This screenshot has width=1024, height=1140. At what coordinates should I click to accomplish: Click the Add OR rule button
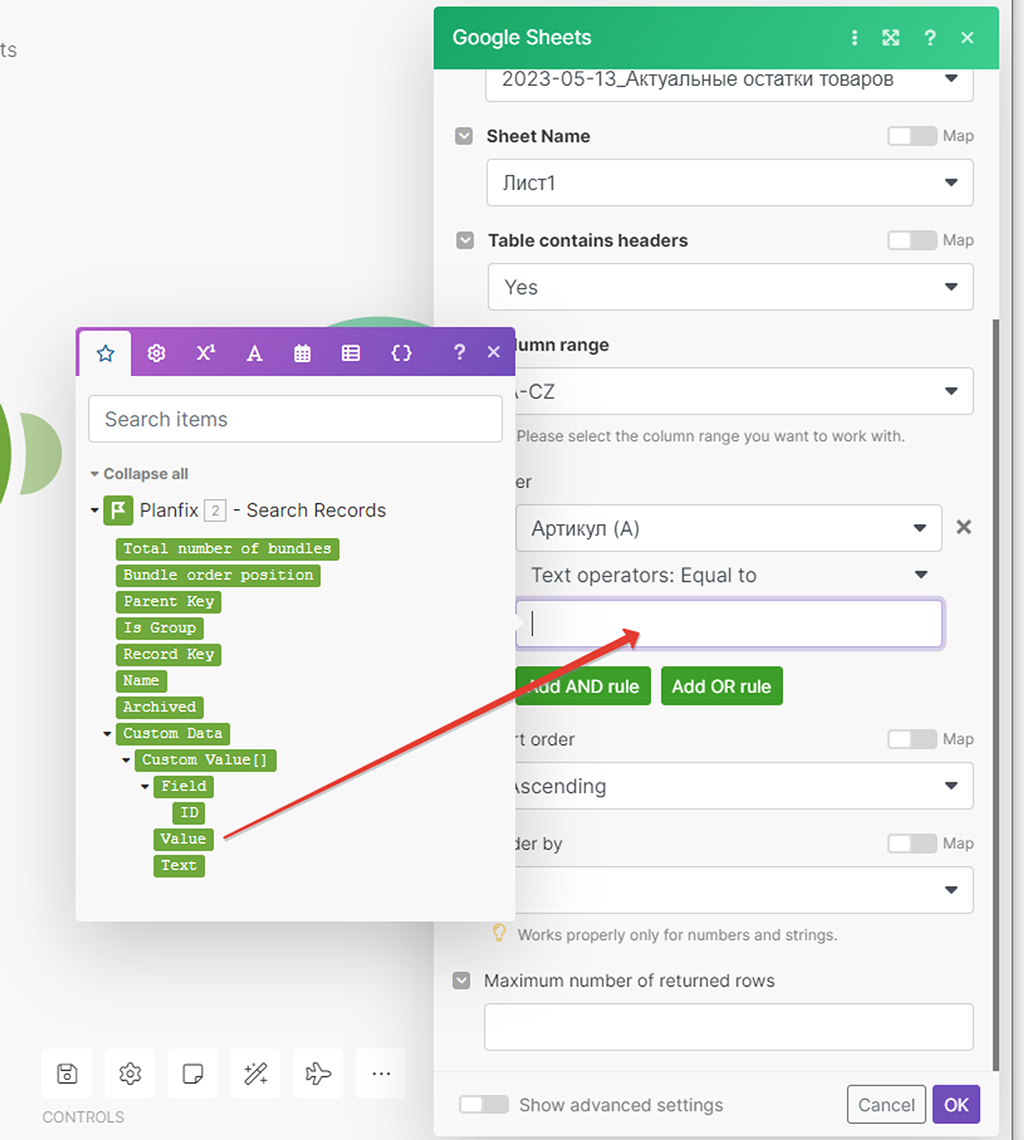(721, 686)
